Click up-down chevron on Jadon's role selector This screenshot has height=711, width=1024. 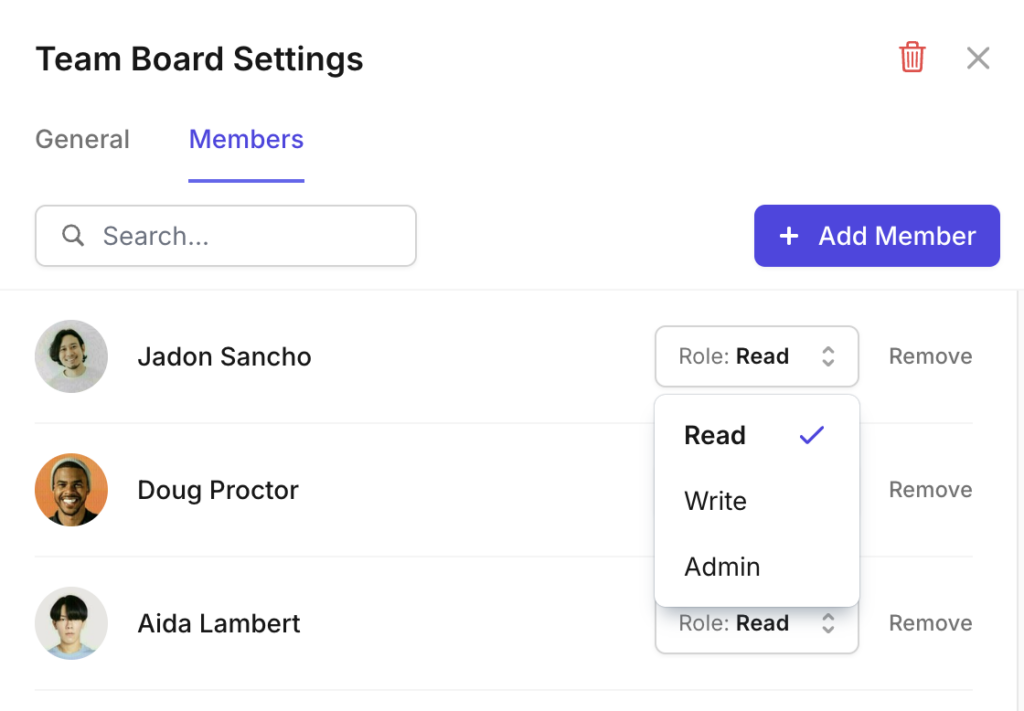(x=828, y=356)
